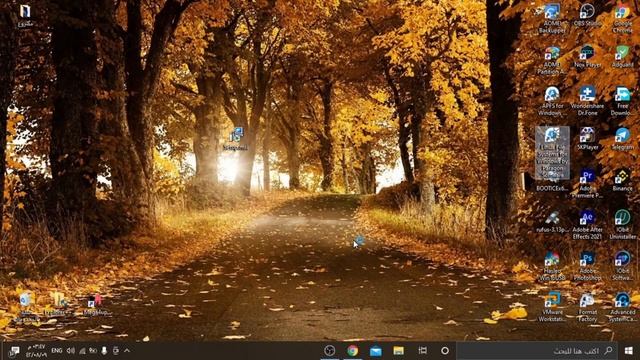Open network status from system tray
Image resolution: width=640 pixels, height=360 pixels.
coord(82,351)
